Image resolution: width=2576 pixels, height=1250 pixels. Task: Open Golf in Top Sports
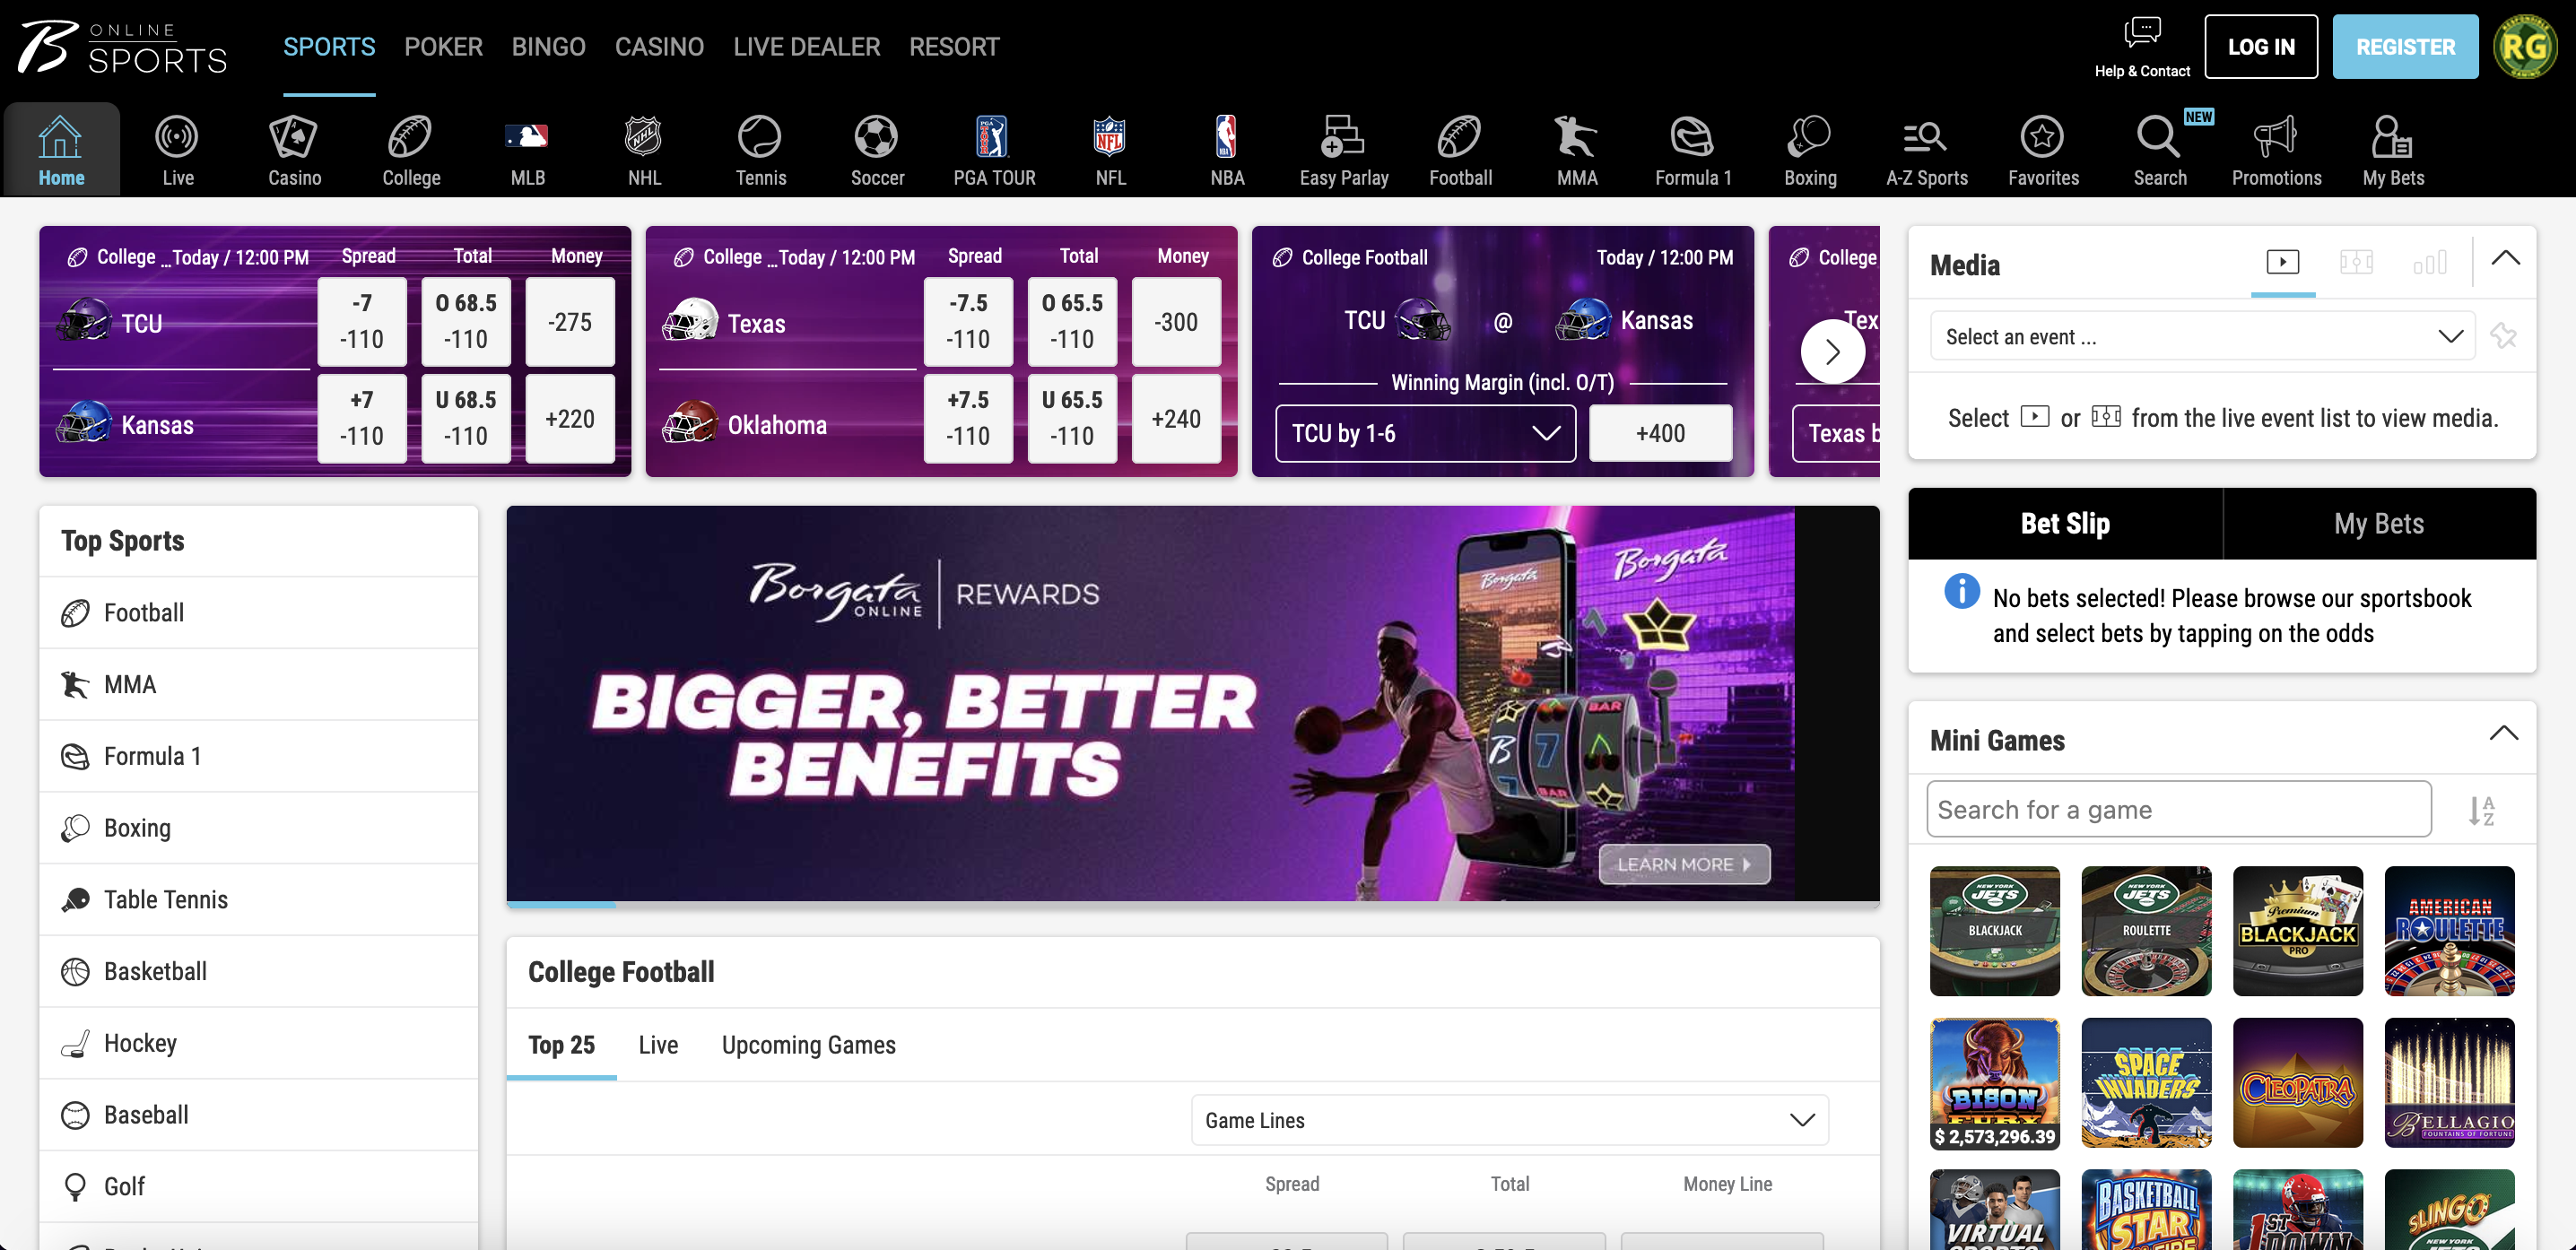(259, 1187)
